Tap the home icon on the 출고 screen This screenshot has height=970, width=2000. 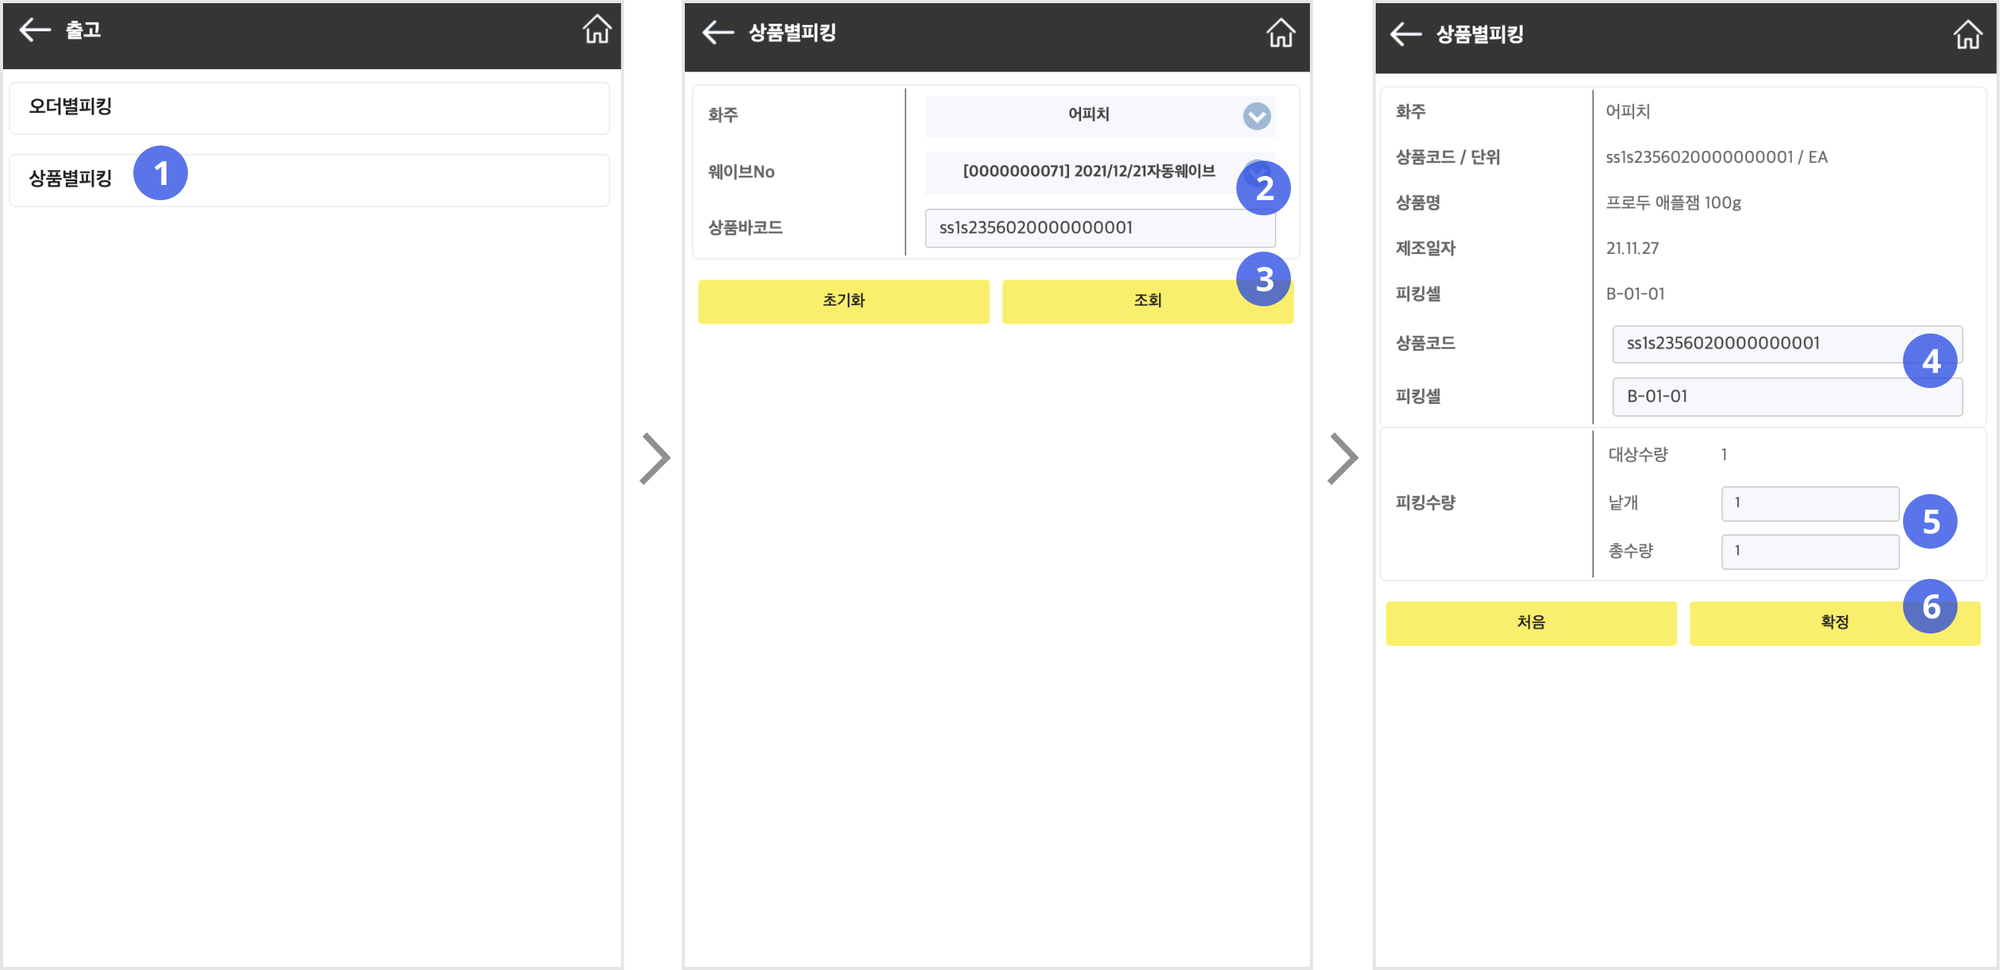click(x=597, y=30)
